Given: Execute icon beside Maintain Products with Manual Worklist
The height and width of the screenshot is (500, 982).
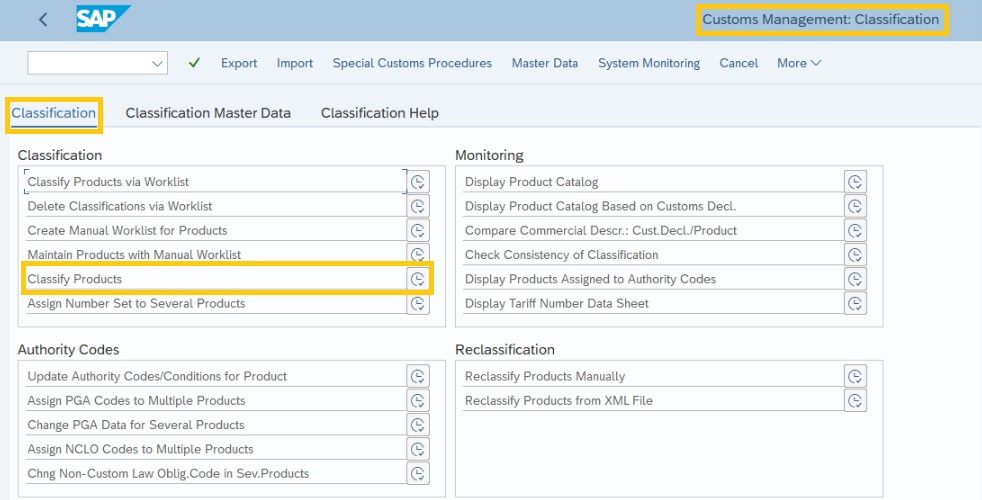Looking at the screenshot, I should pos(418,253).
